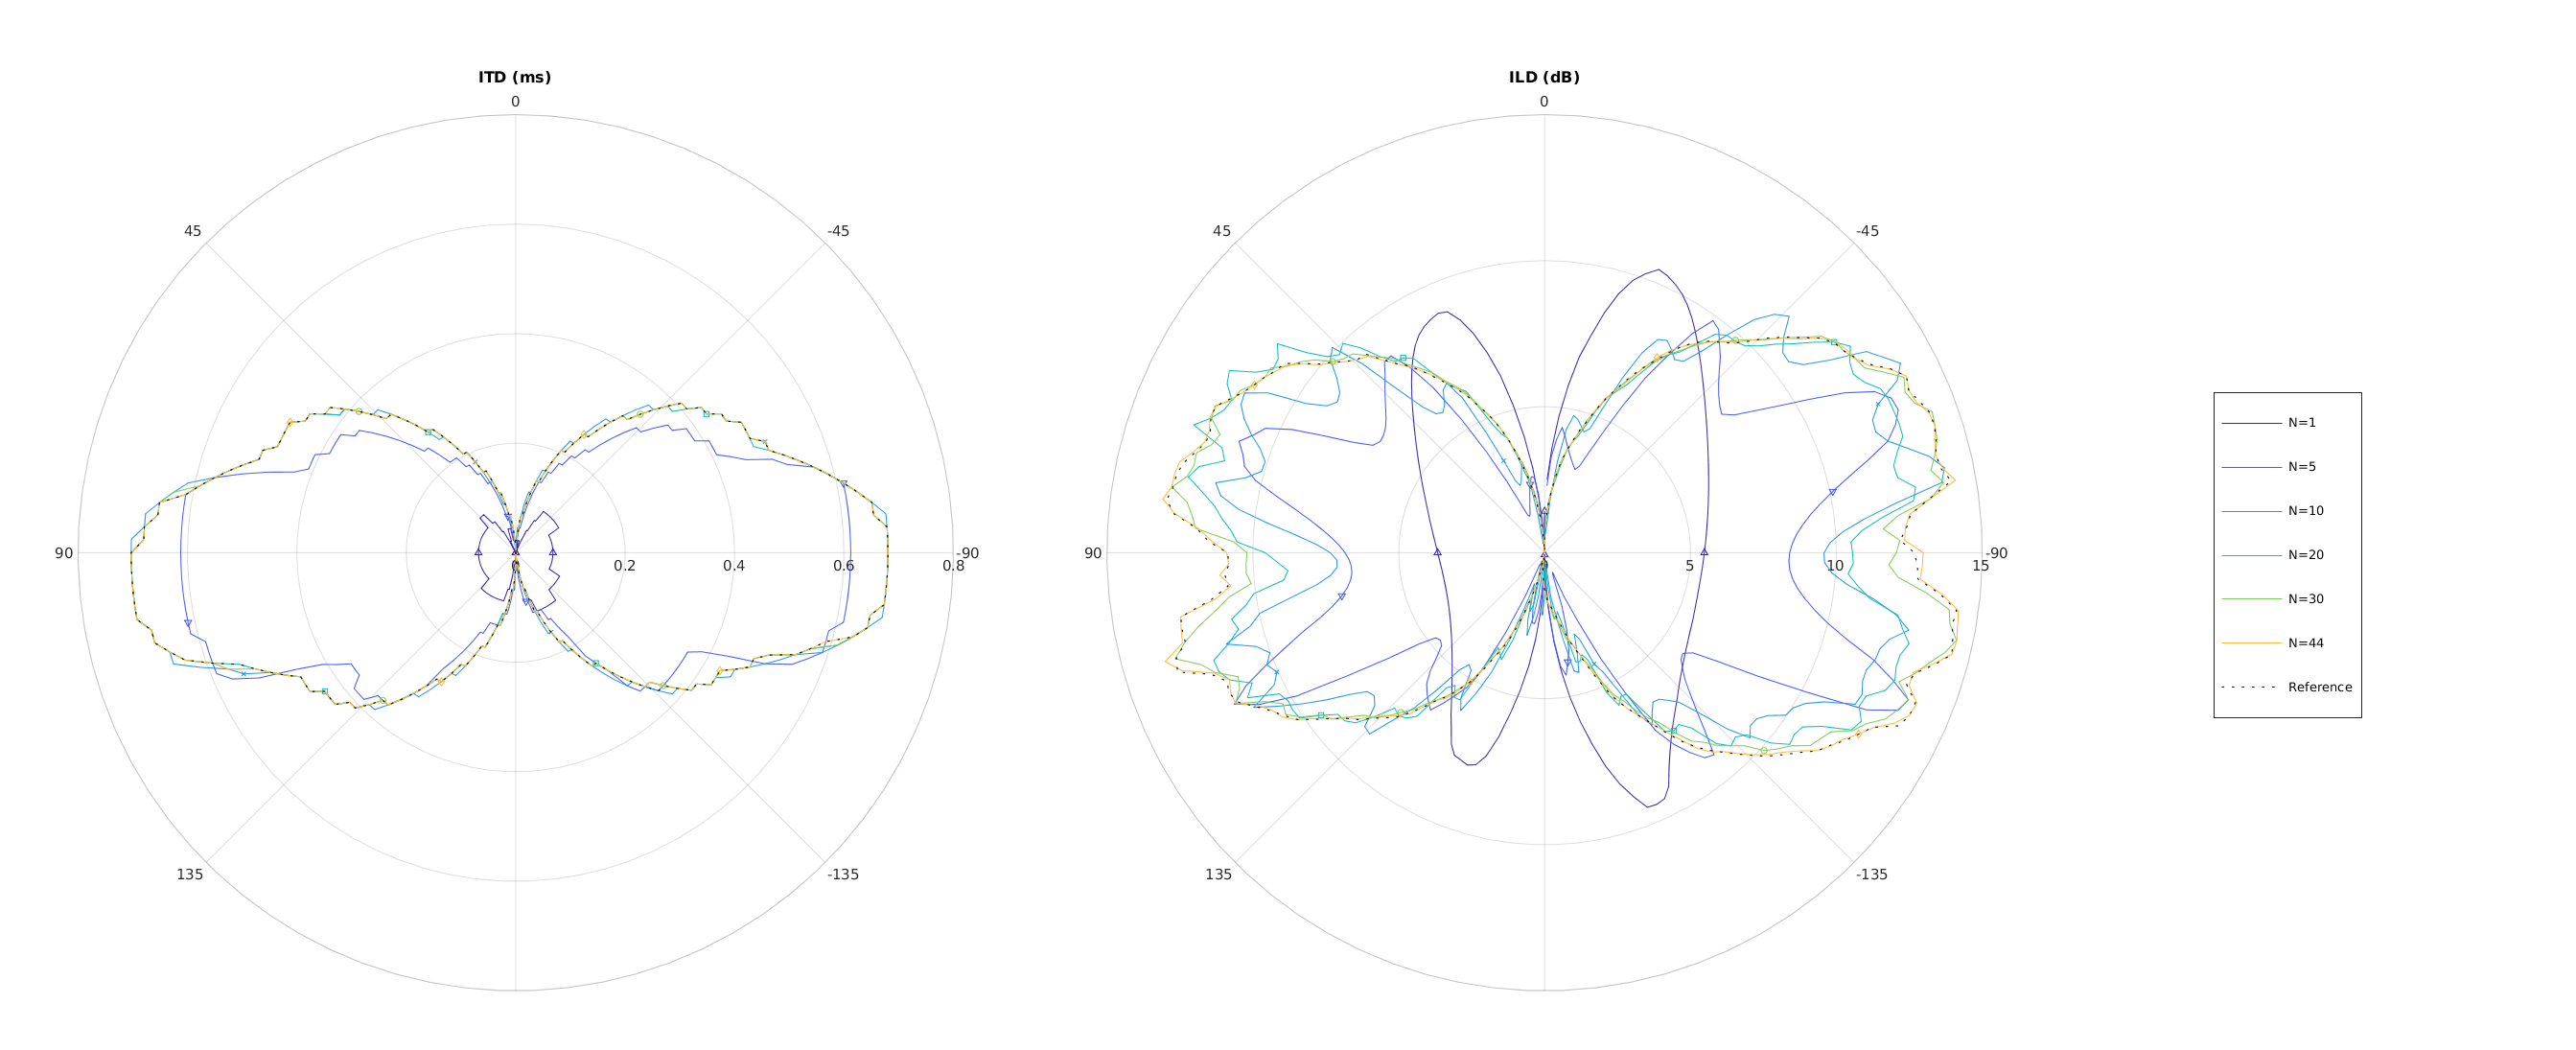
Task: Click the 15 radial tick in ILD plot
Action: click(1980, 566)
